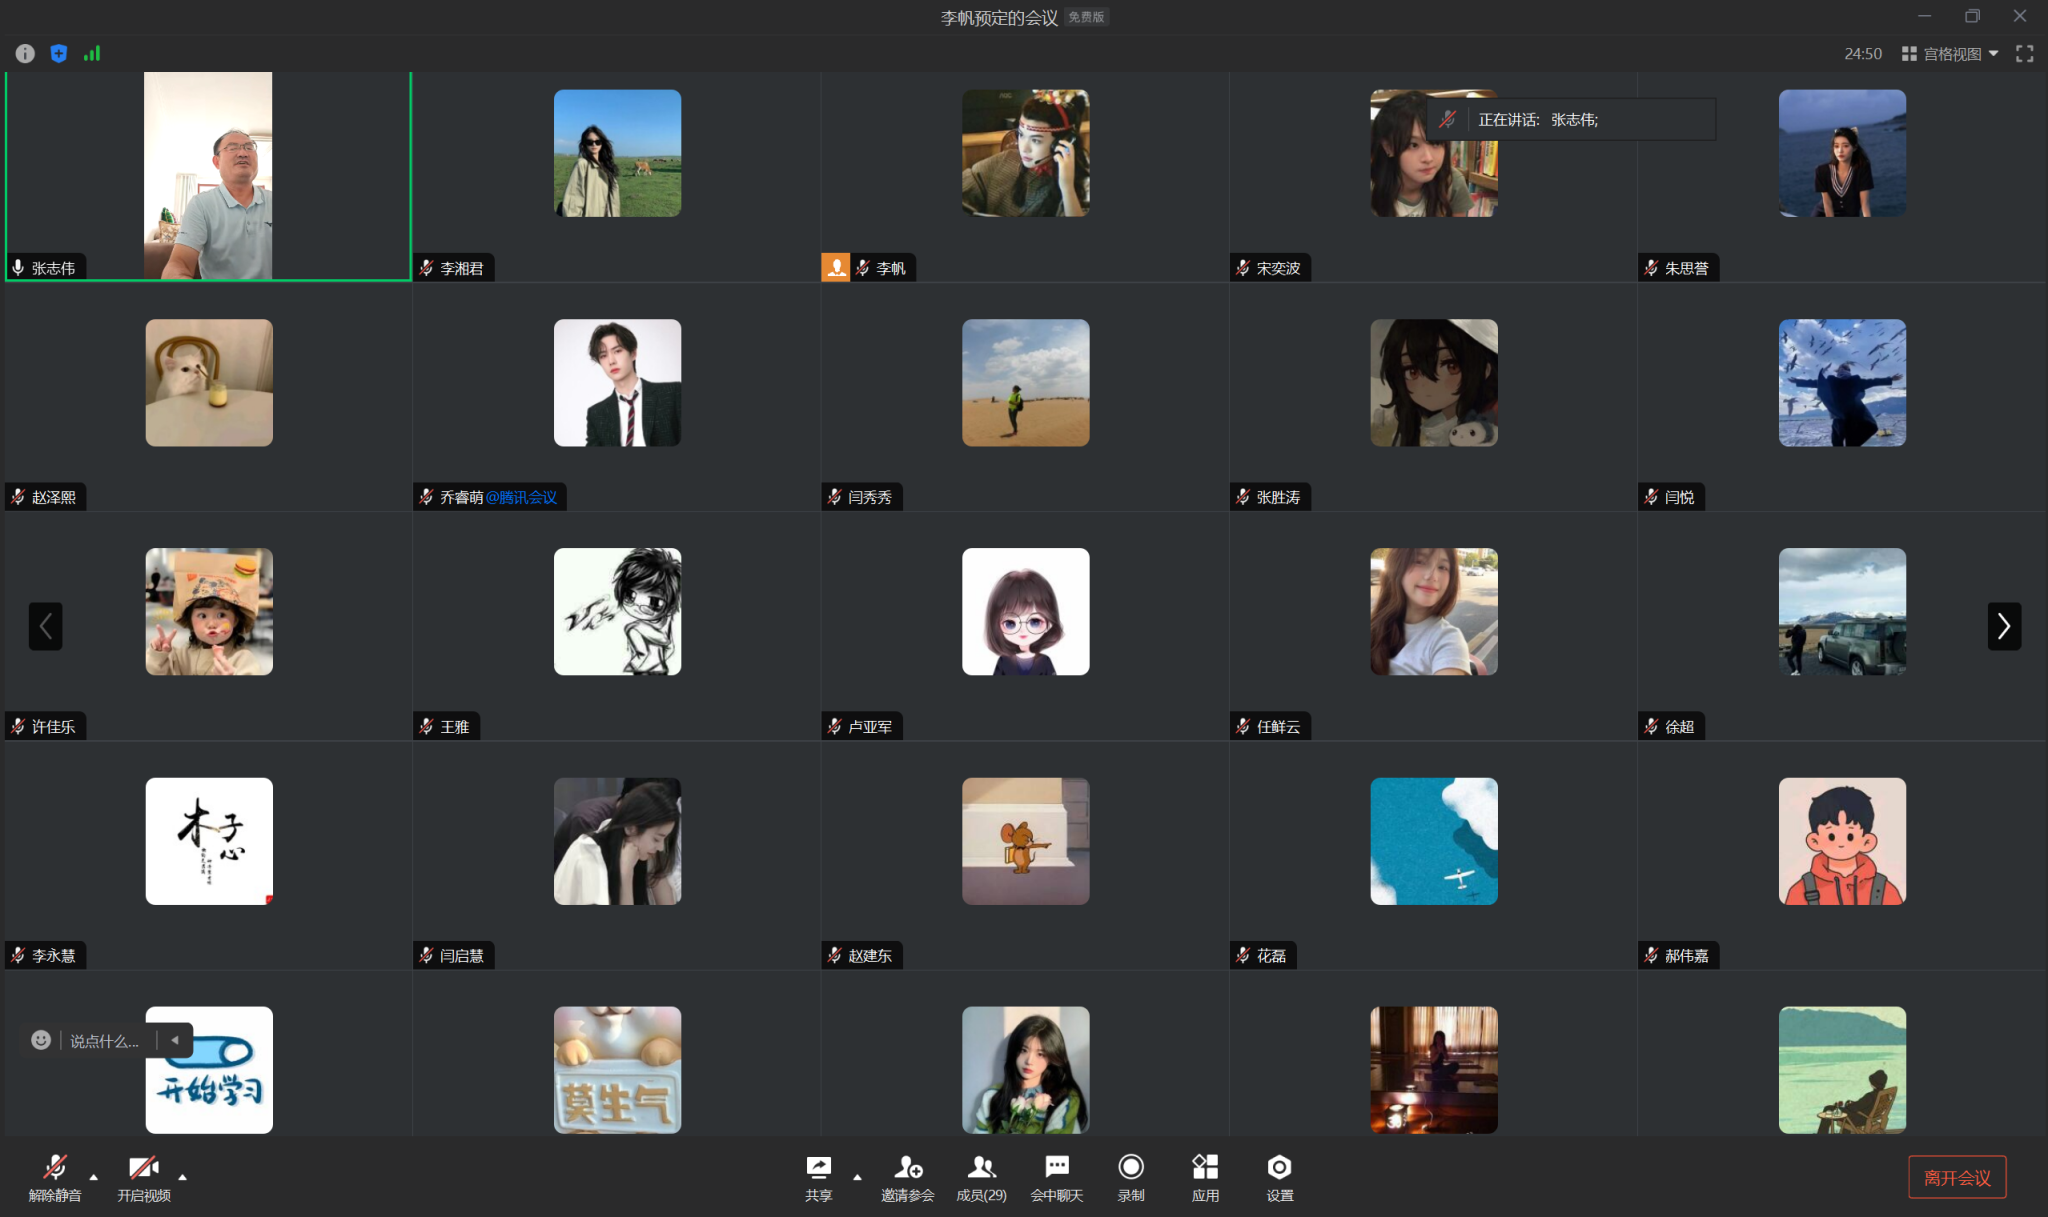Click the red leave meeting button
This screenshot has height=1217, width=2048.
pos(1957,1177)
